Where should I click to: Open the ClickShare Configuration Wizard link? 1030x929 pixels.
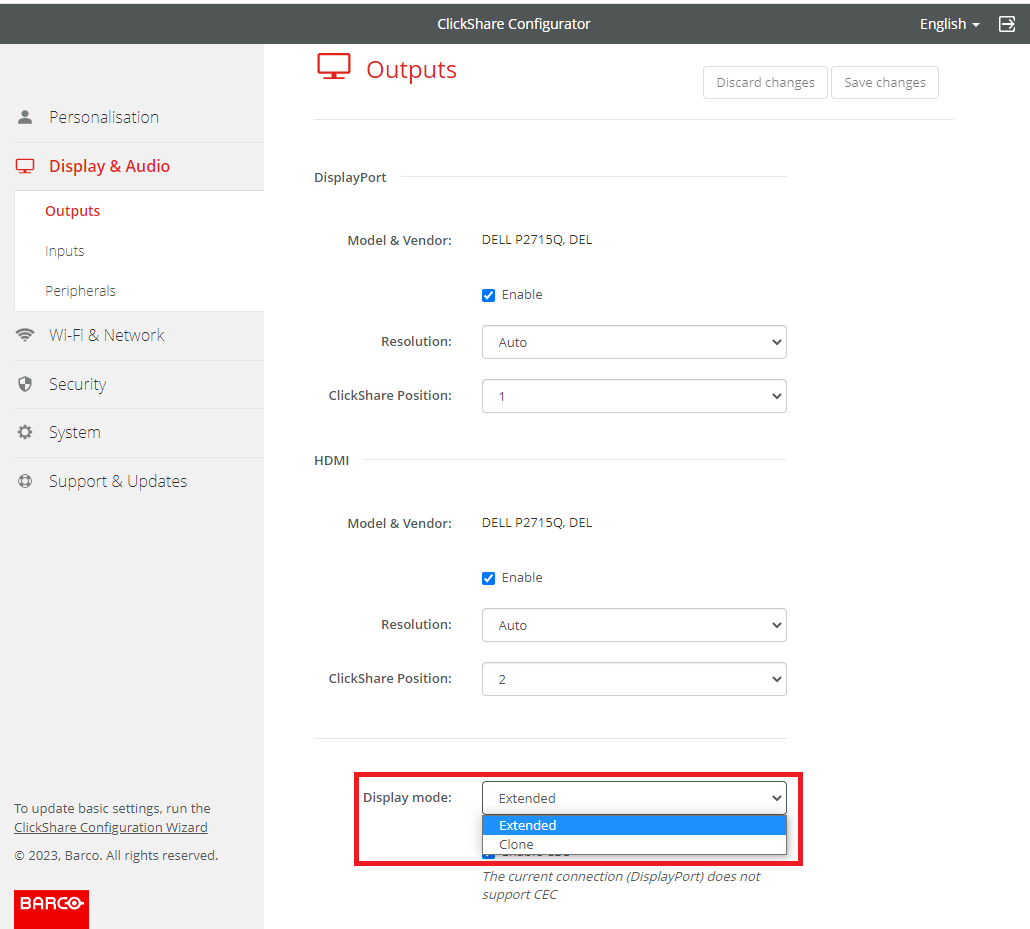[111, 827]
